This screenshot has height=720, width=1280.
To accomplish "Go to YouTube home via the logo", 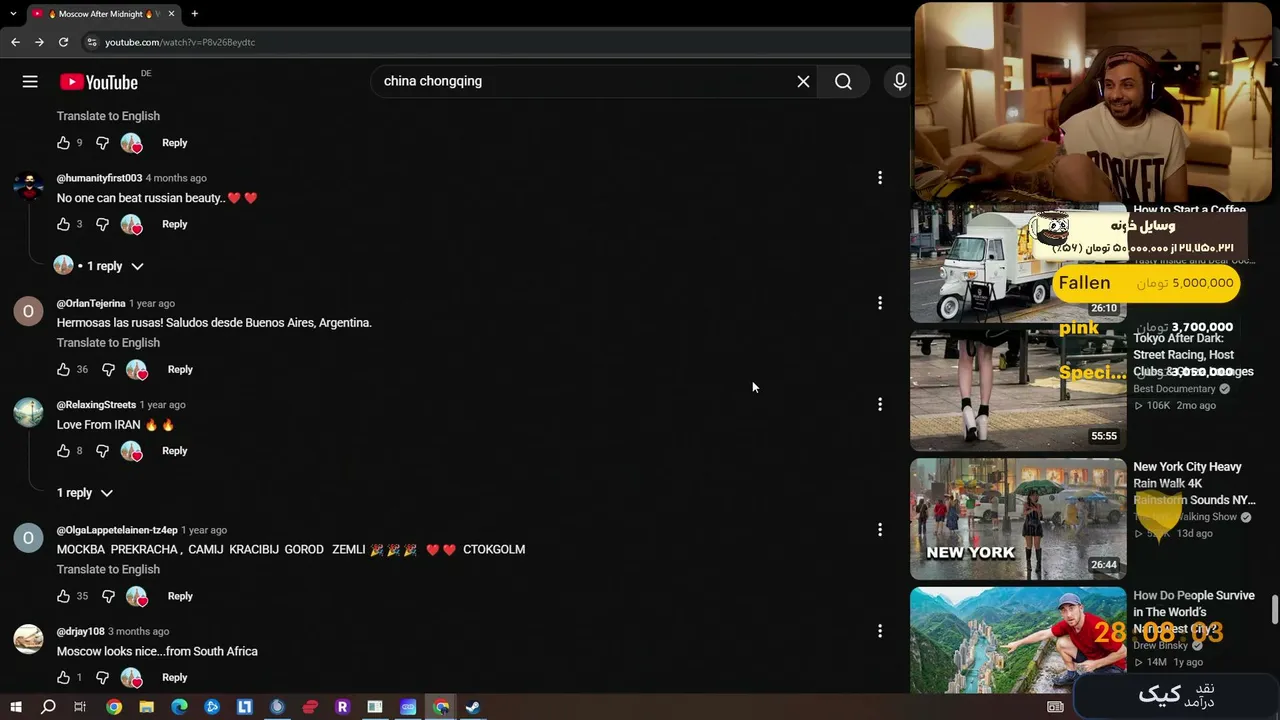I will pos(99,82).
